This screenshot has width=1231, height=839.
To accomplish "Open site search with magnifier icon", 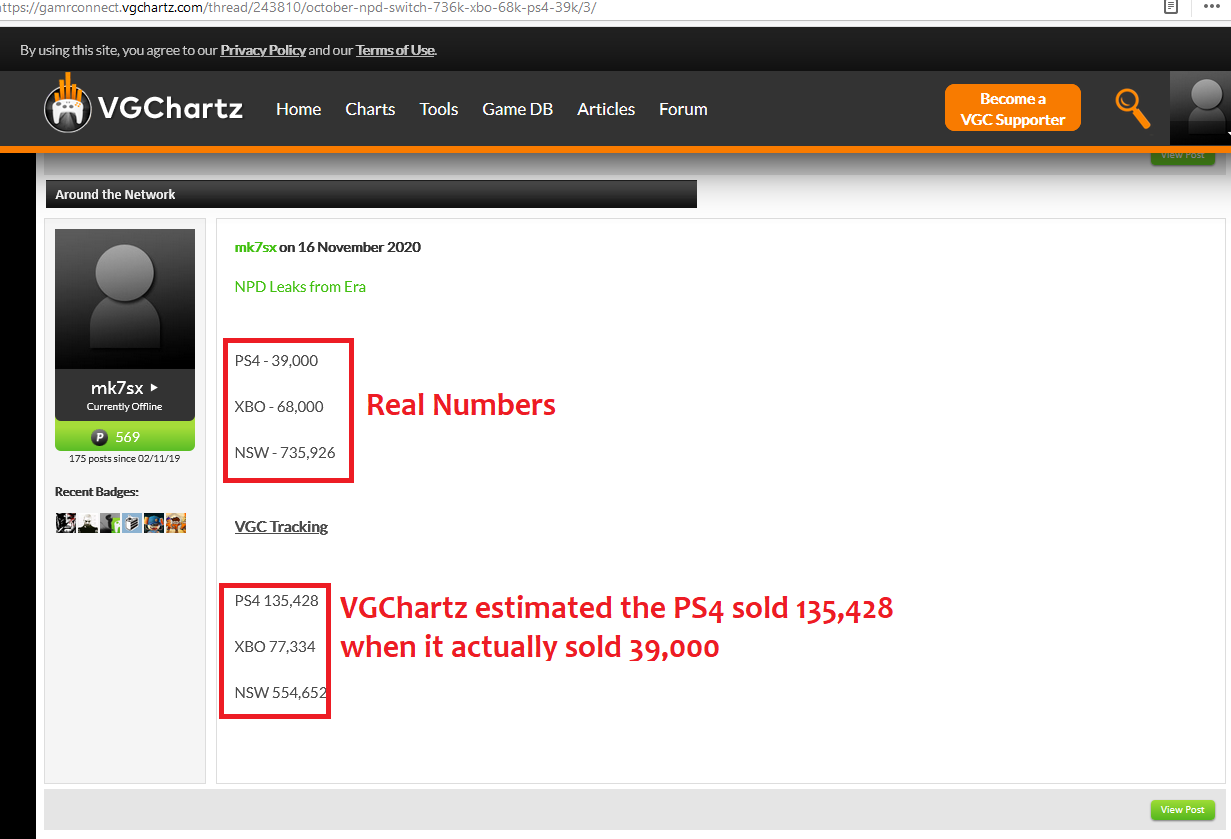I will point(1133,107).
